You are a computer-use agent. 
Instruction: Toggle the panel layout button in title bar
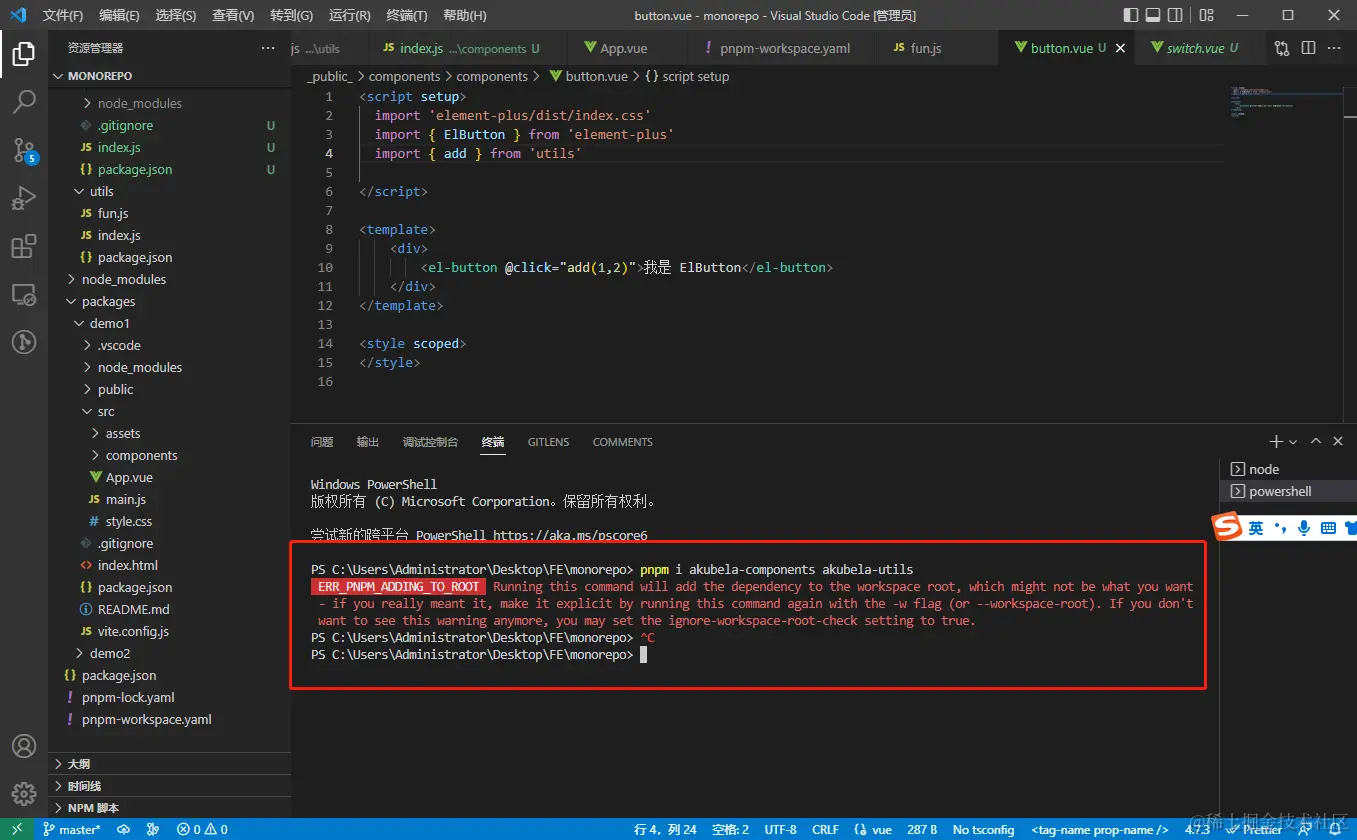[1153, 15]
